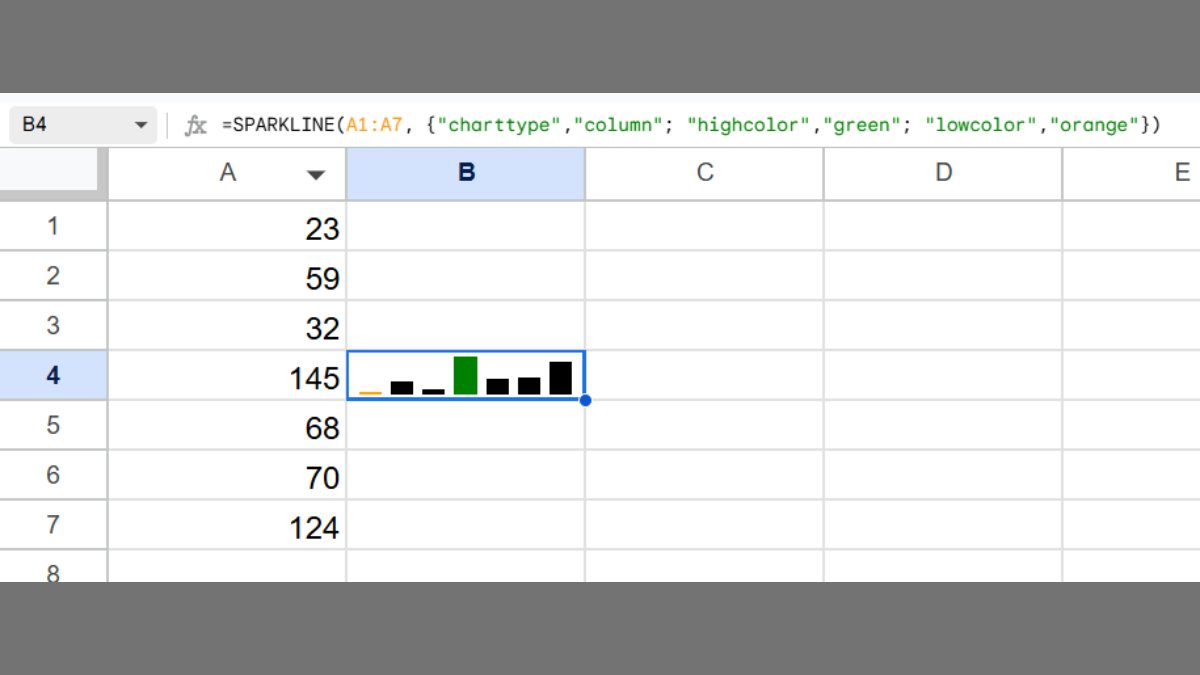Select column E header
Image resolution: width=1200 pixels, height=675 pixels.
(1132, 173)
